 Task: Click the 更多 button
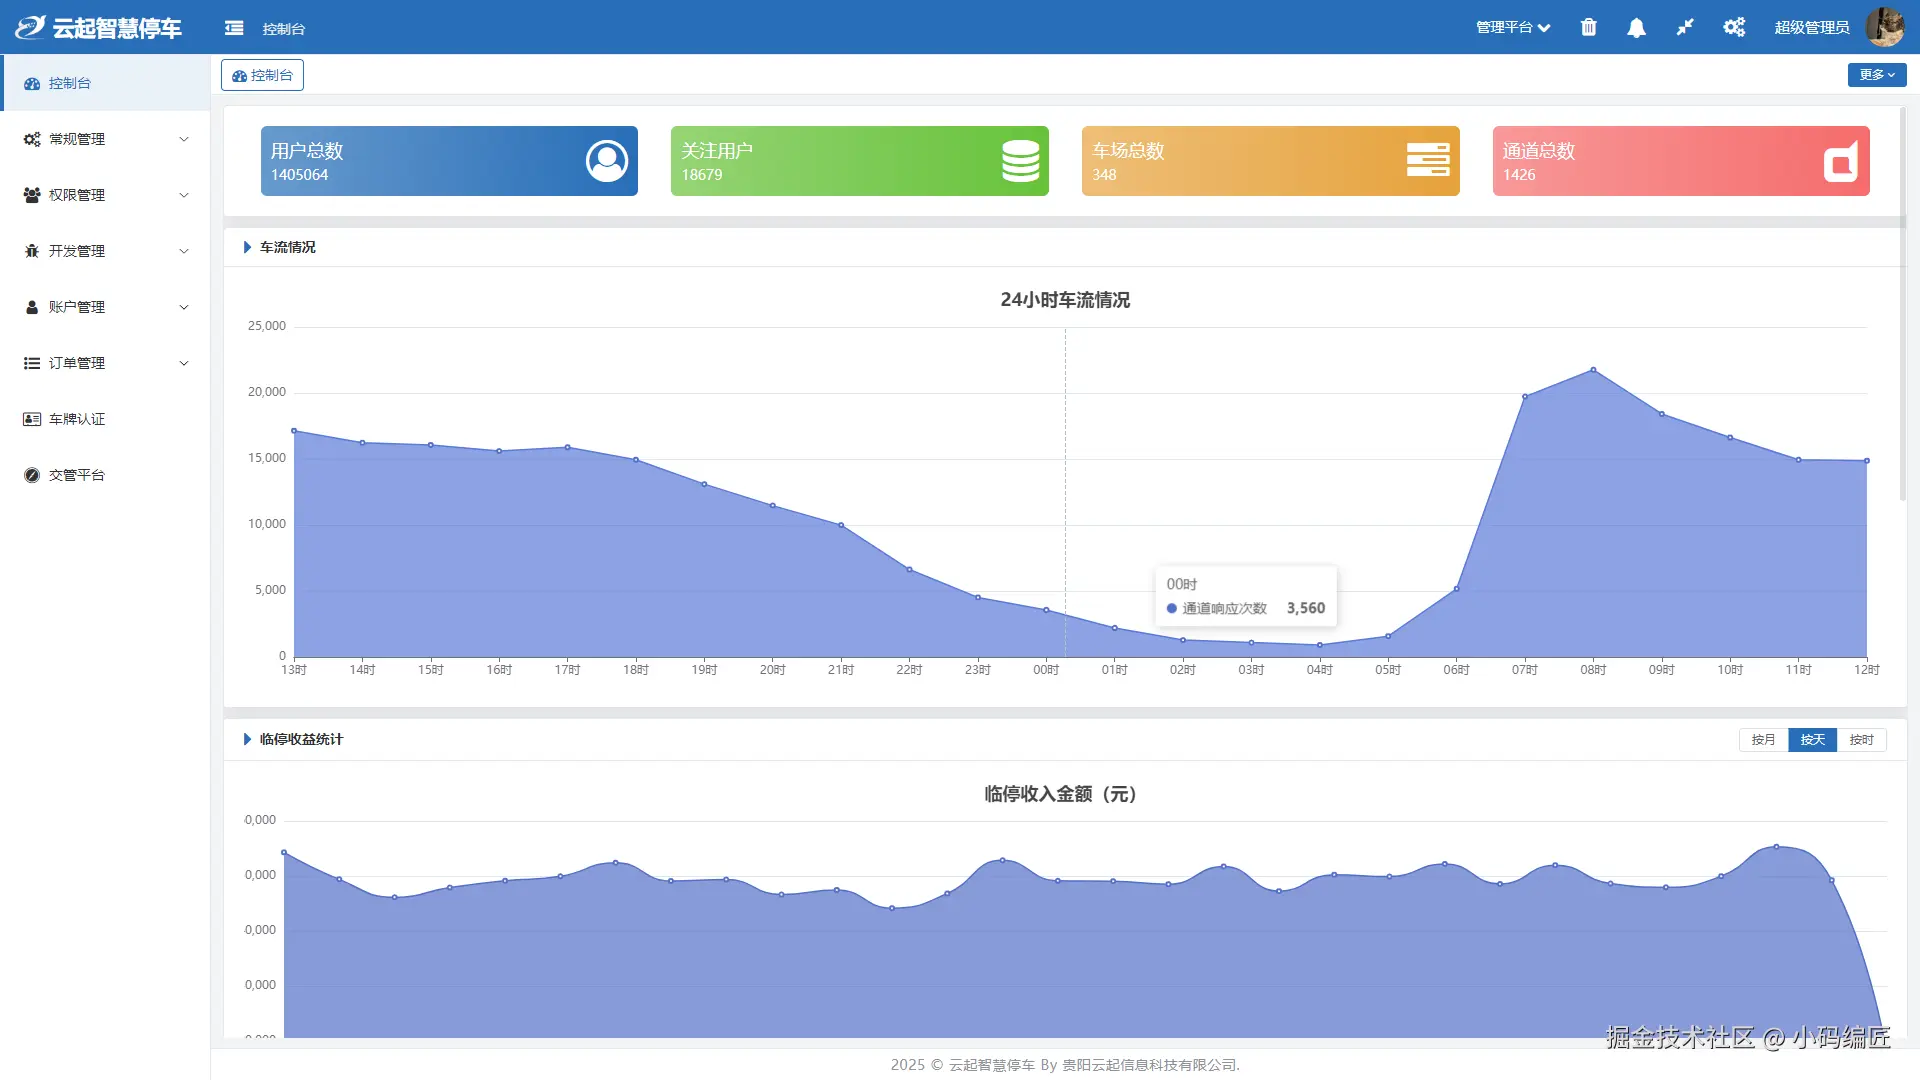point(1876,75)
